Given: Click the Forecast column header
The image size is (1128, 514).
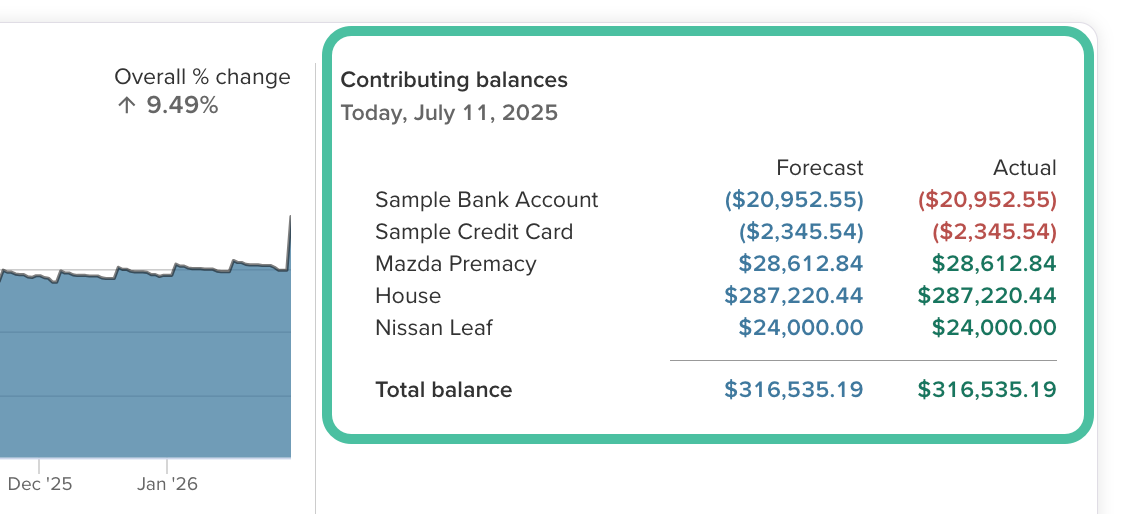Looking at the screenshot, I should click(819, 168).
